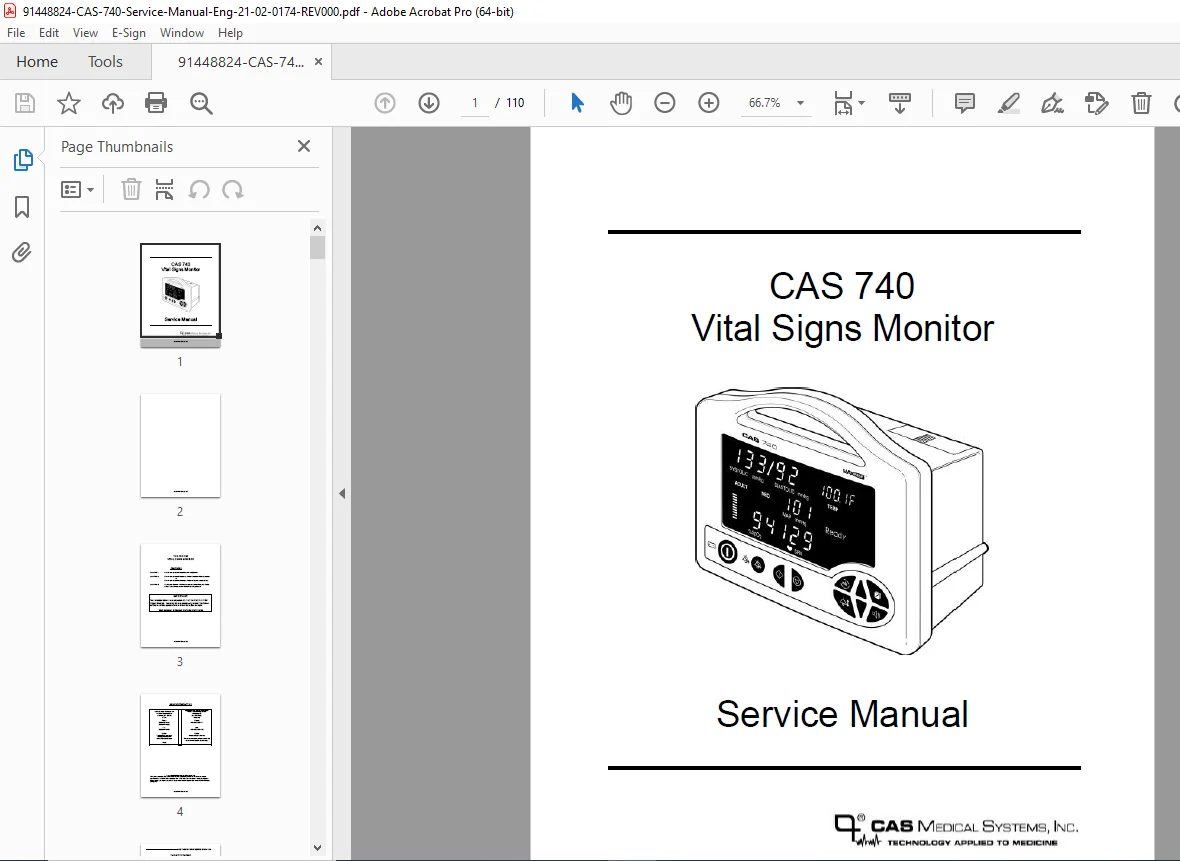Zoom out with minus icon
This screenshot has width=1180, height=861.
[665, 103]
